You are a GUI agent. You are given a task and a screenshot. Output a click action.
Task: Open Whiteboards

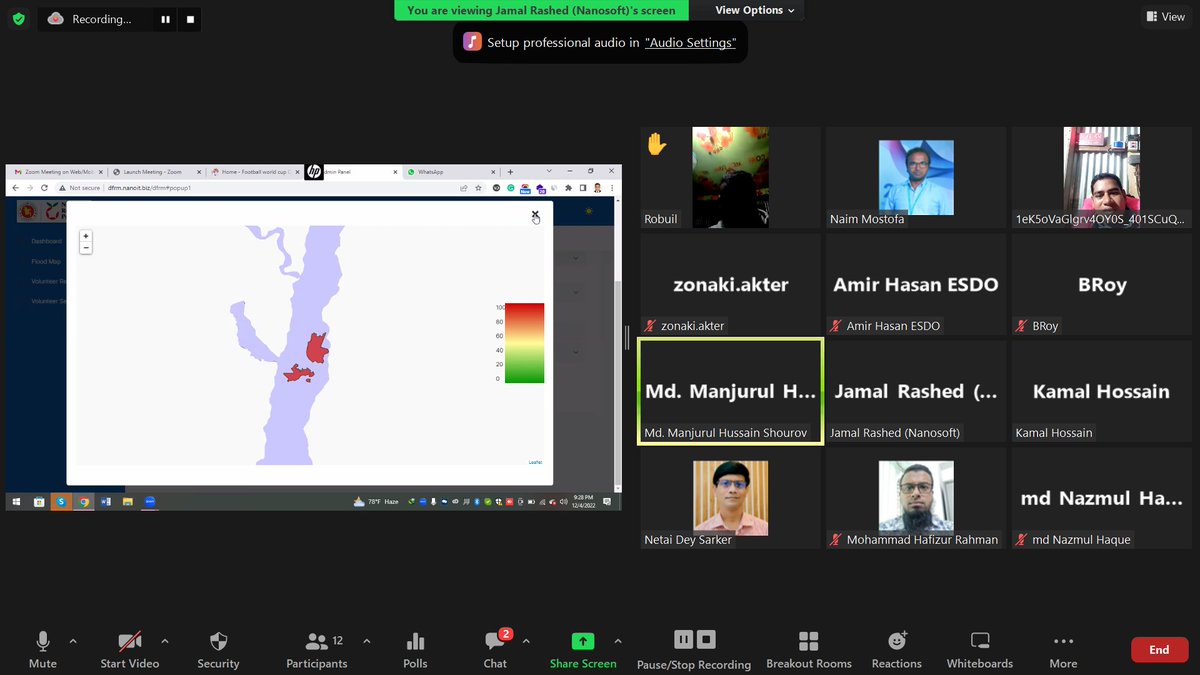tap(980, 649)
